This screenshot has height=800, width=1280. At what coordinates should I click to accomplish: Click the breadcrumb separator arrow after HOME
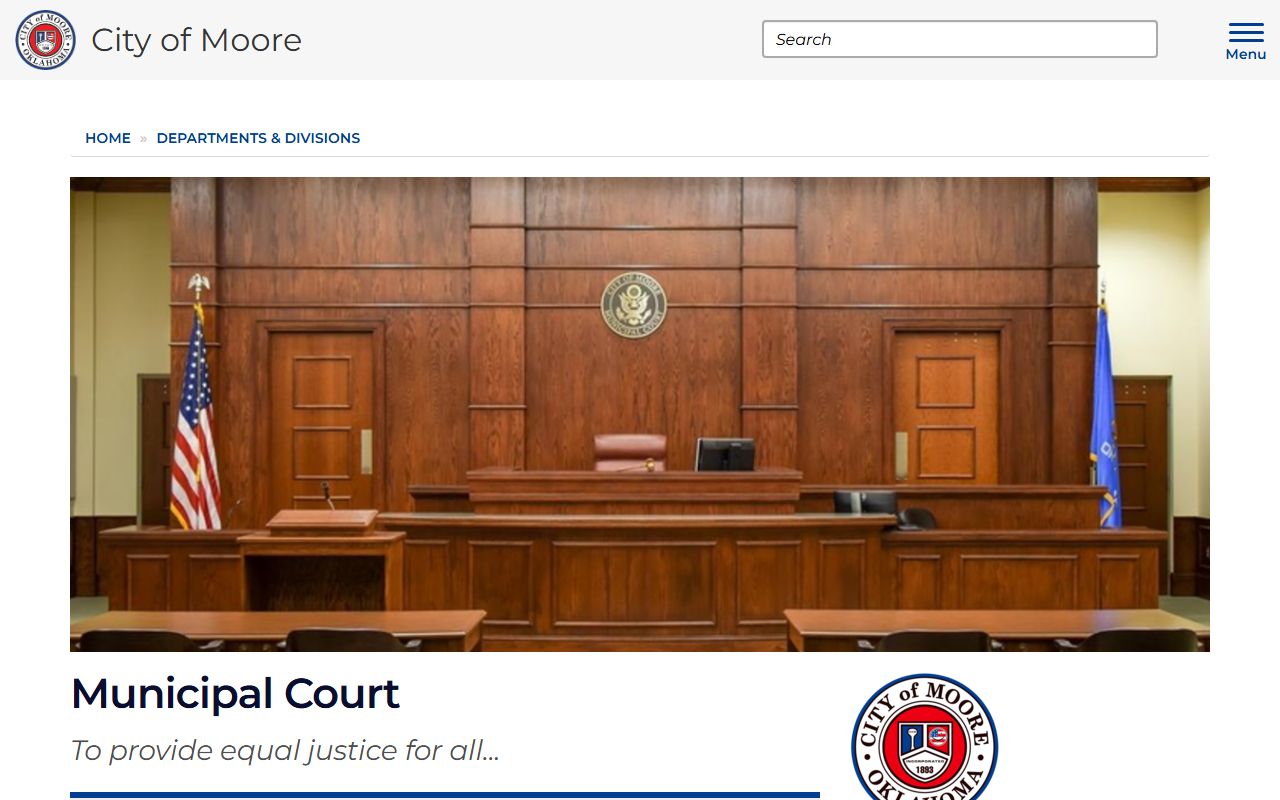pos(143,139)
